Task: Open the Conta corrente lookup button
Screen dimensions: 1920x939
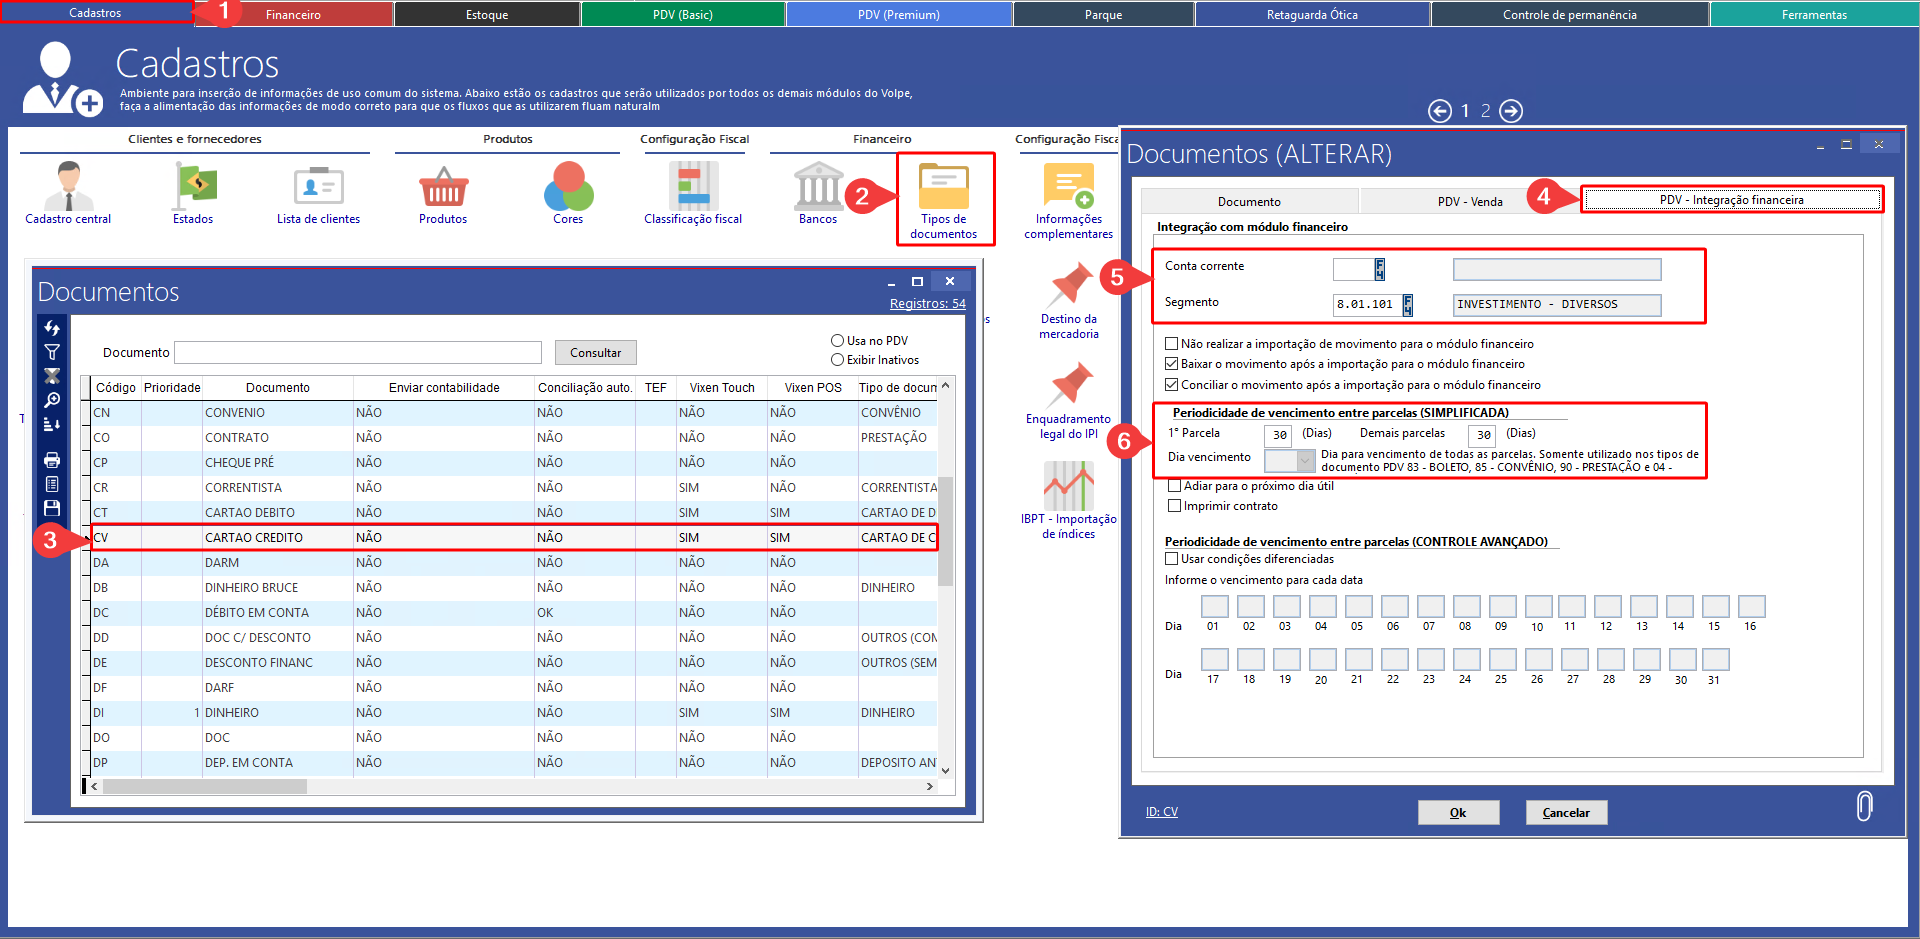Action: [x=1380, y=269]
